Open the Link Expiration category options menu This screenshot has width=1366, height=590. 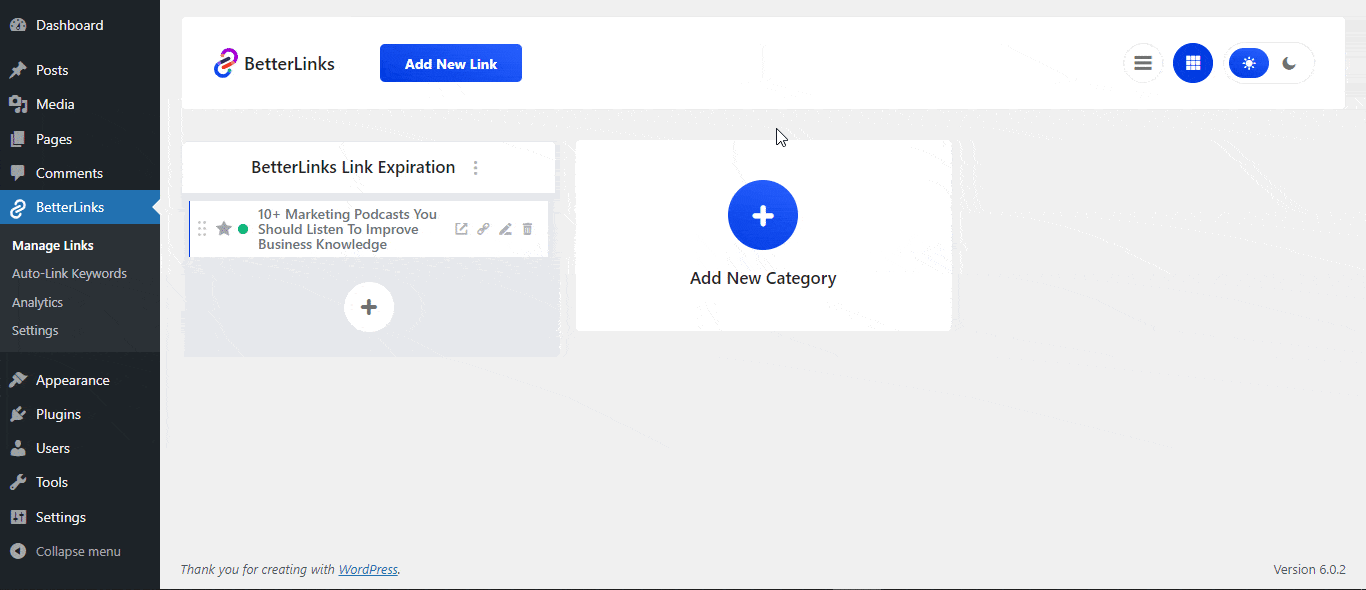tap(476, 168)
